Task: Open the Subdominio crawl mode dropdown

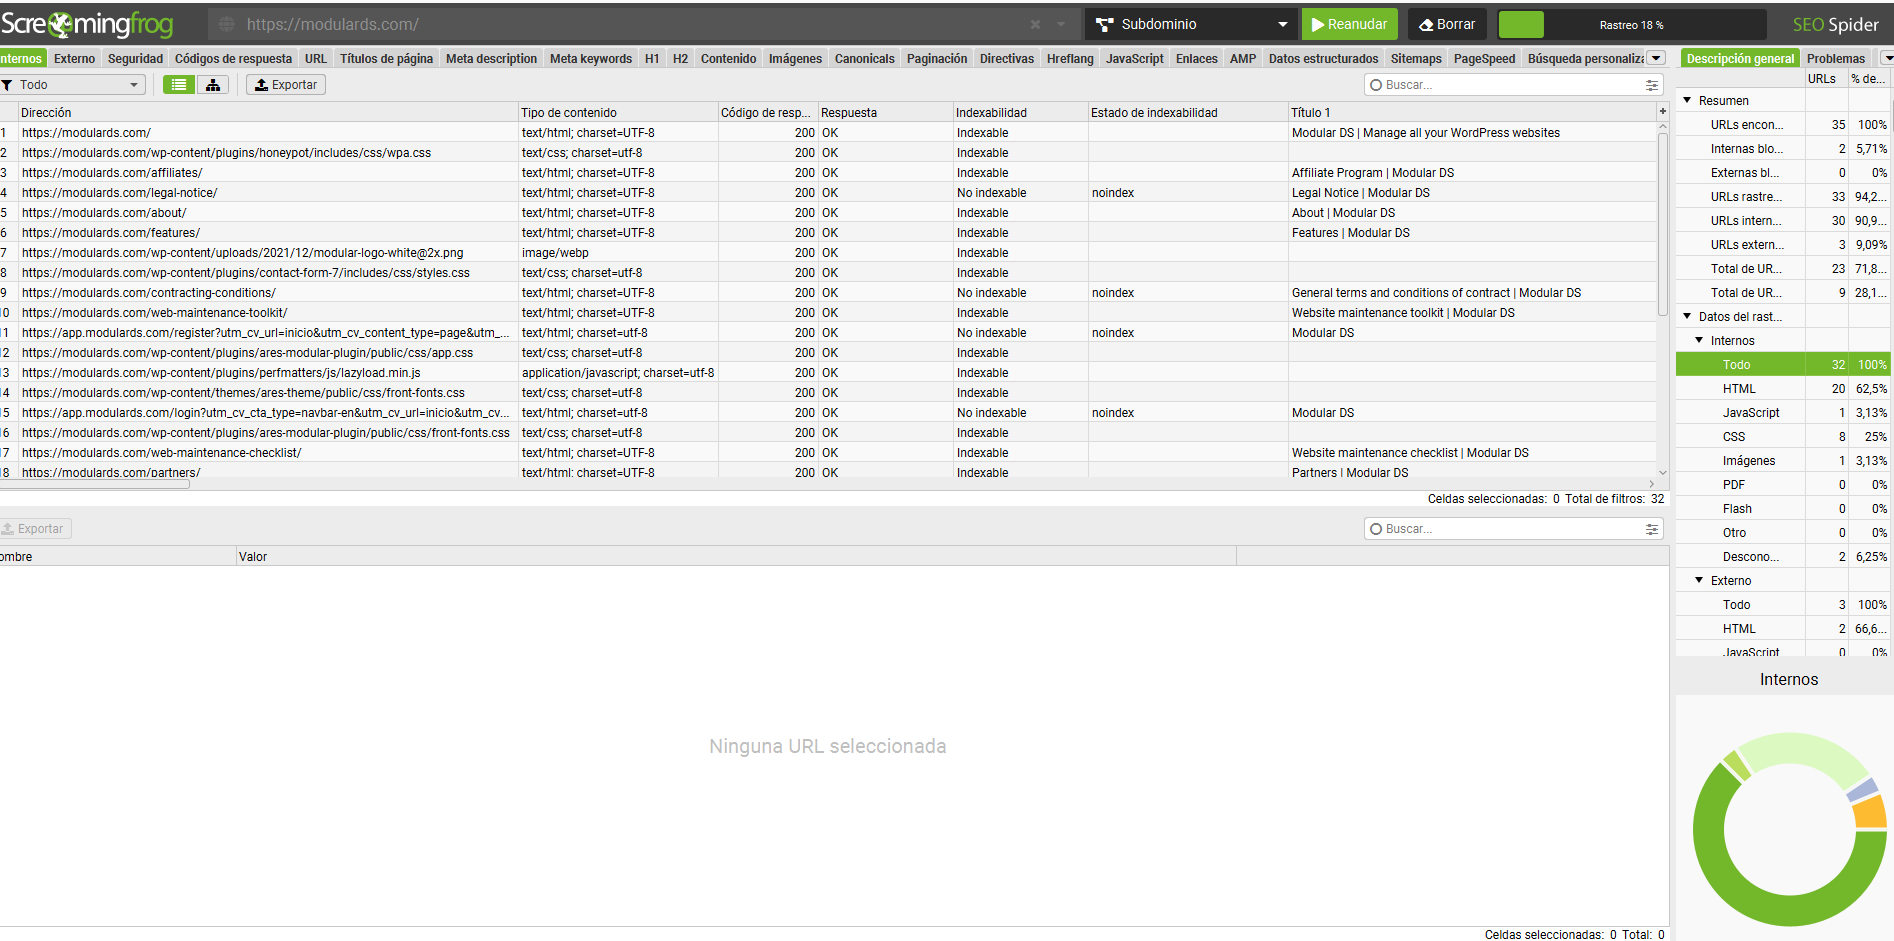Action: (1190, 23)
